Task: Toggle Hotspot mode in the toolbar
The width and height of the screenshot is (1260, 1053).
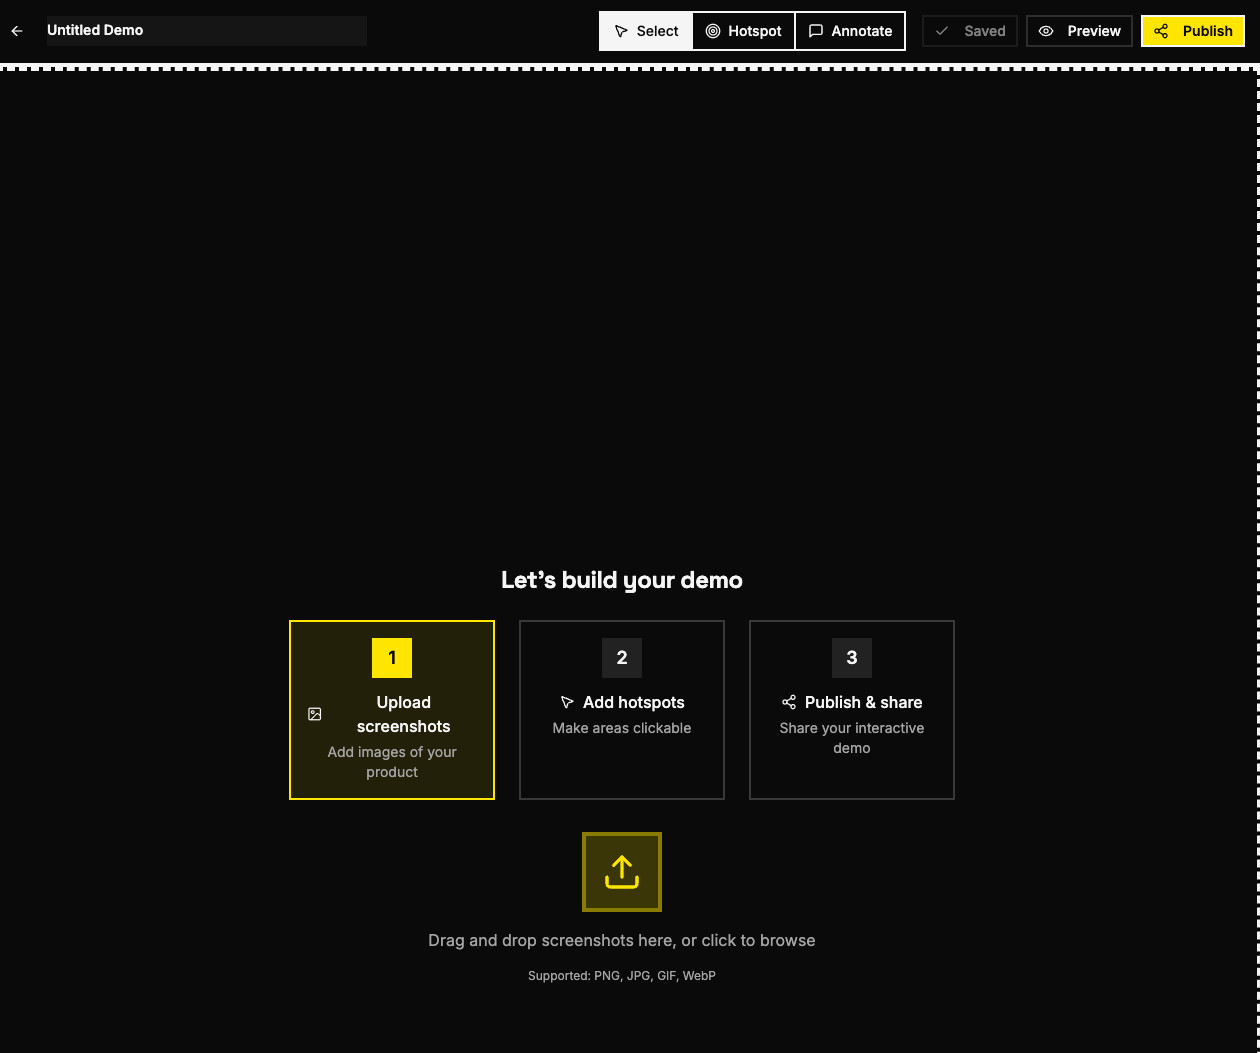Action: (743, 31)
